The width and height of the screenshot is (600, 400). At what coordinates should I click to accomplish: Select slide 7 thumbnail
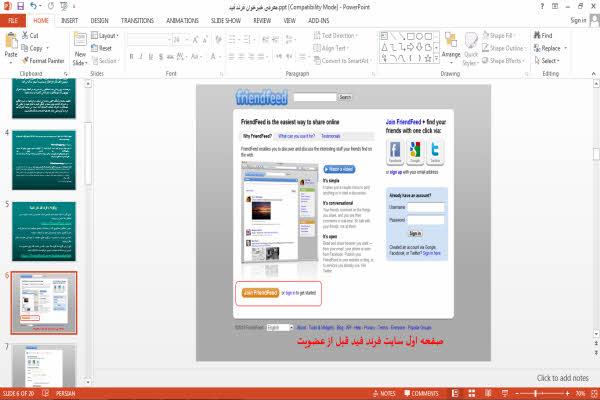tap(44, 366)
